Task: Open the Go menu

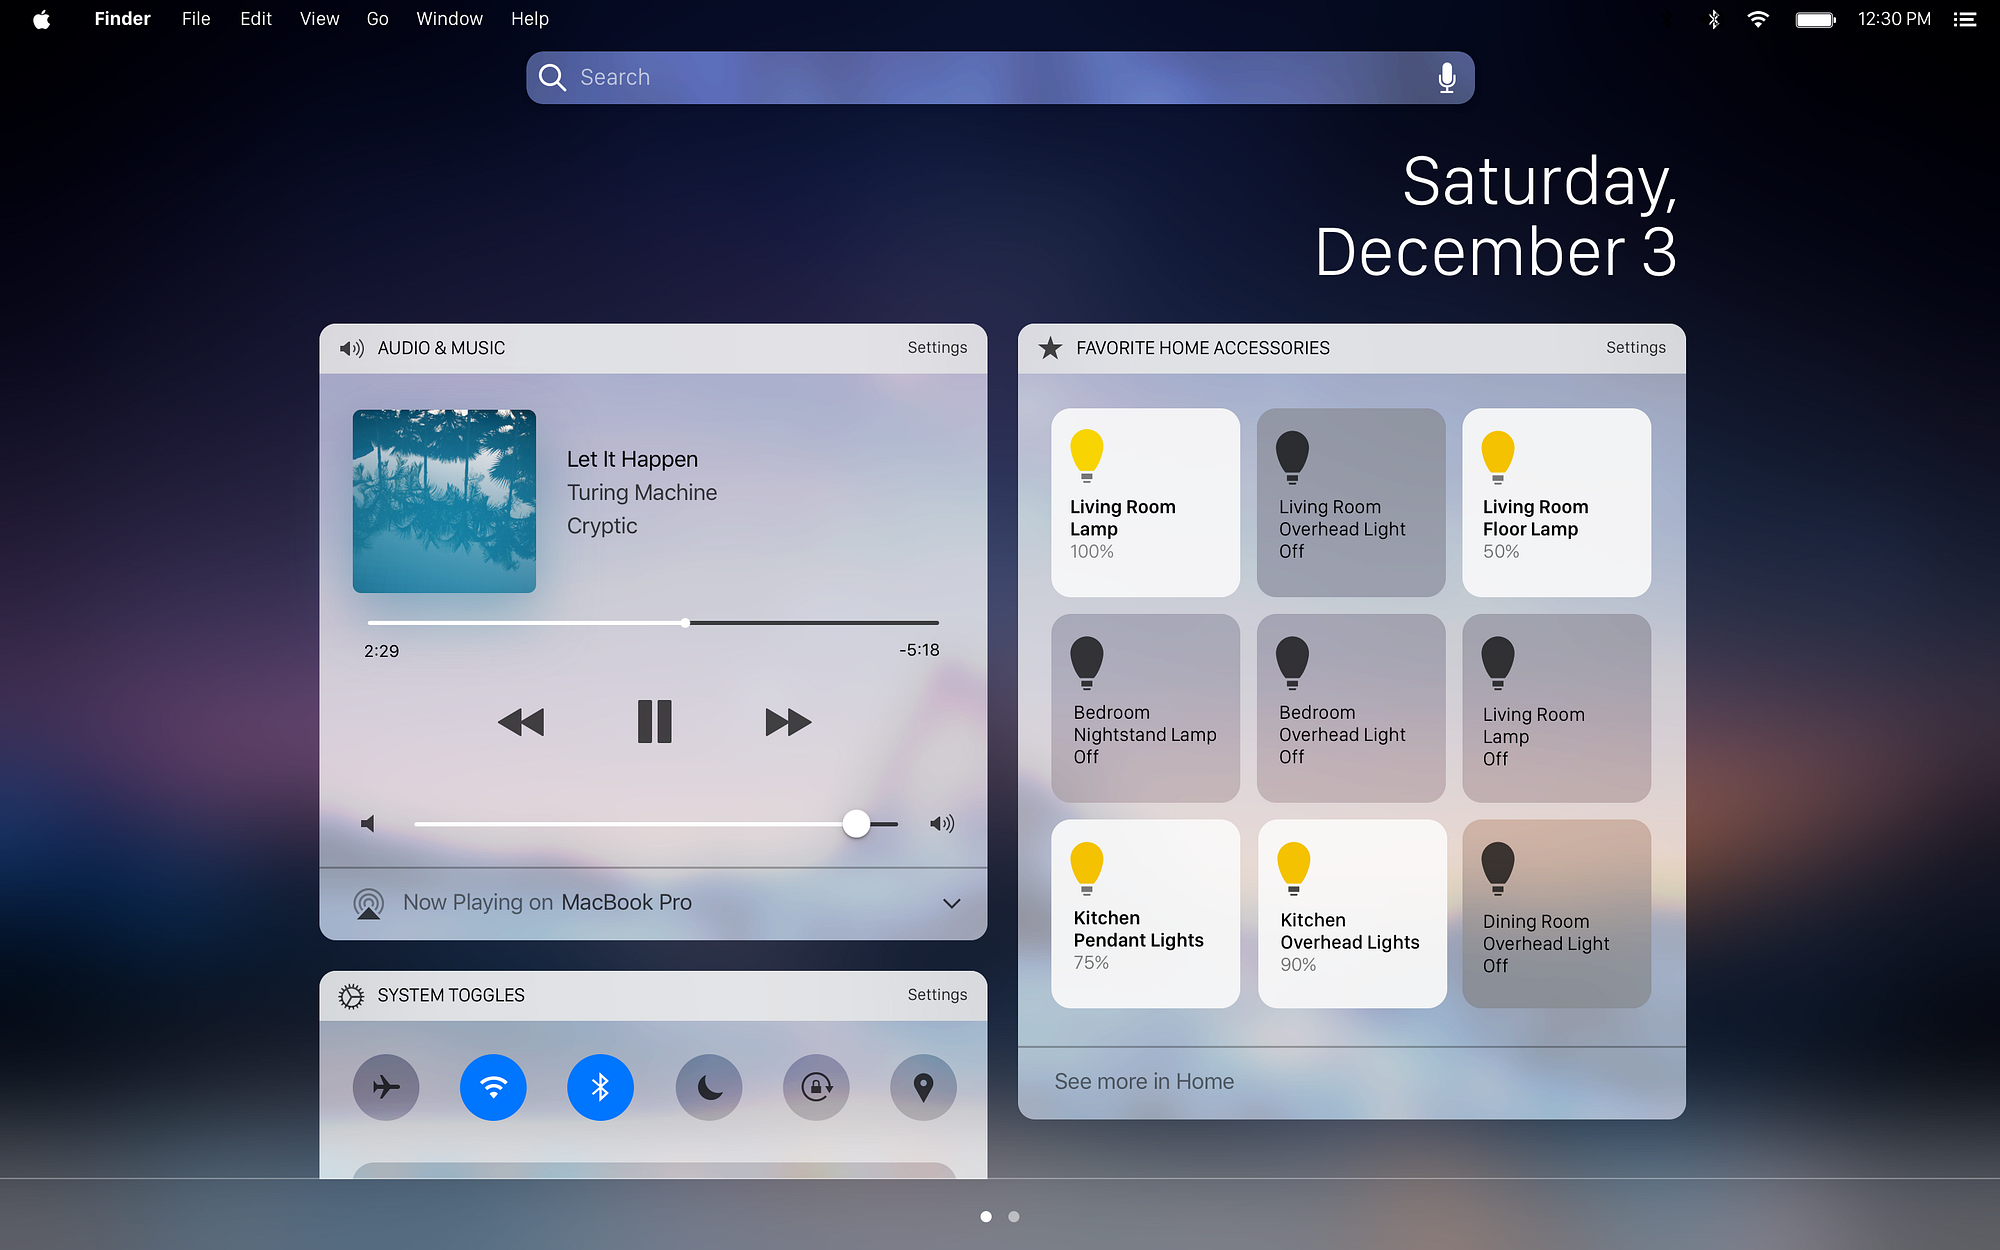Action: (377, 19)
